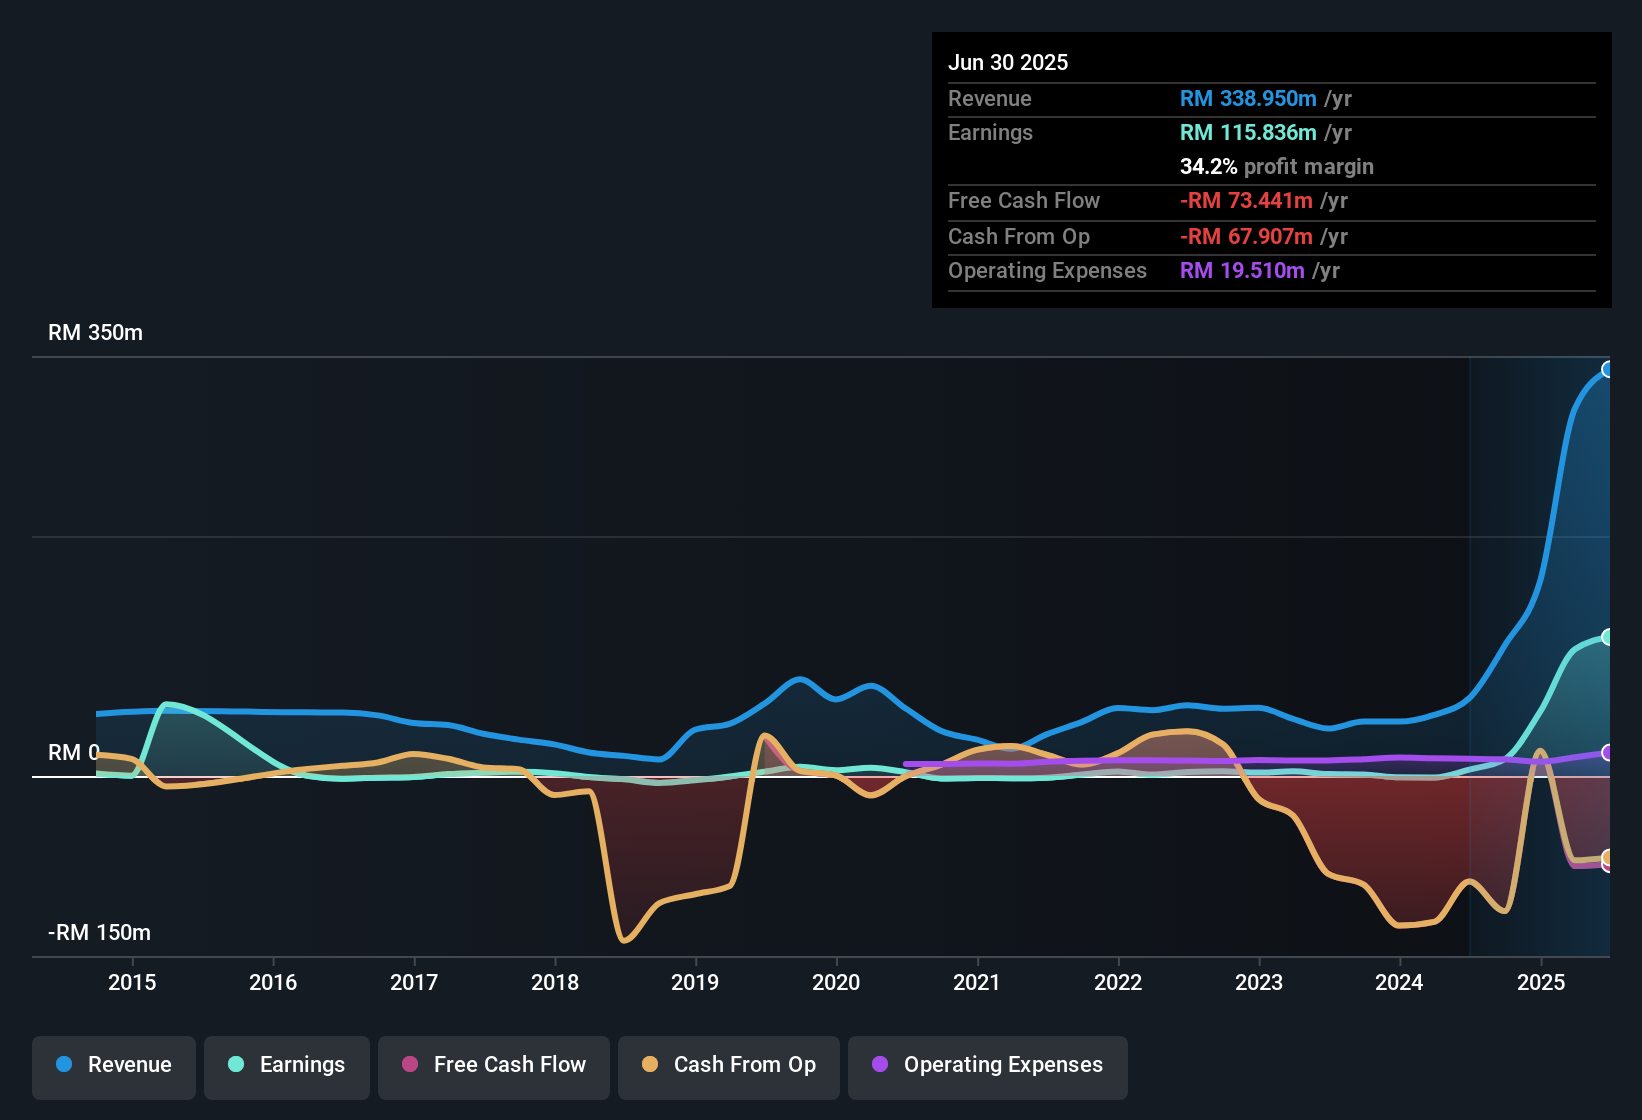1642x1120 pixels.
Task: Toggle the Earnings series visibility
Action: pos(287,1065)
